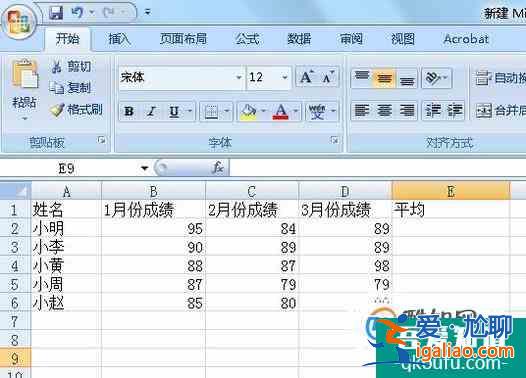Select column A header

pos(66,192)
